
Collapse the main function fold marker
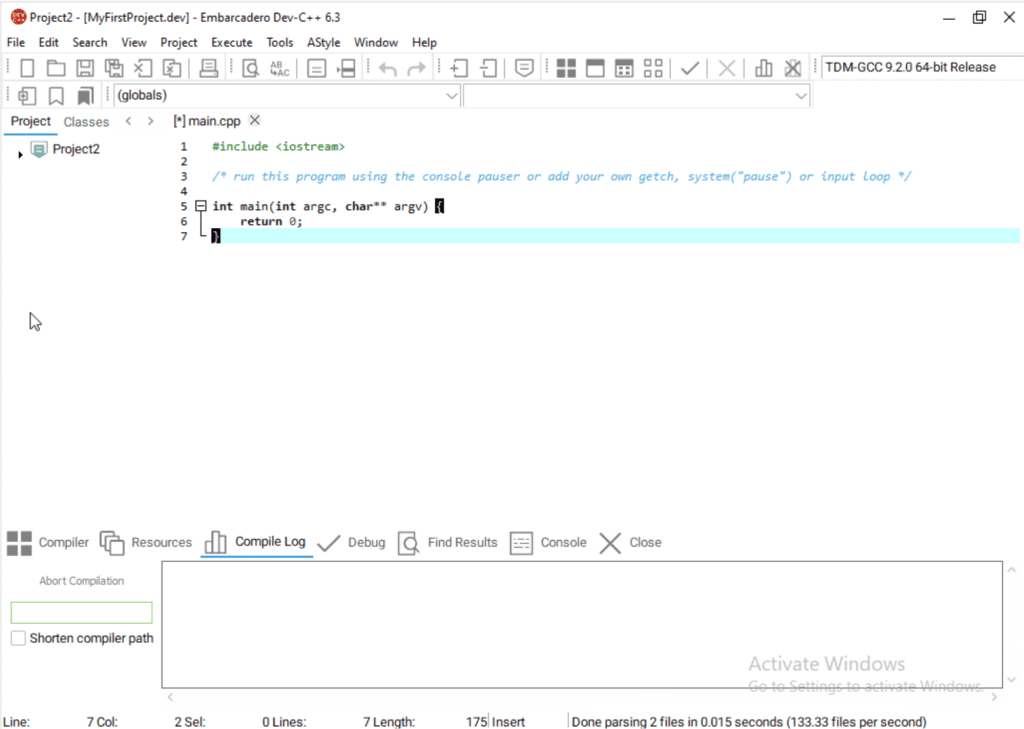(x=201, y=206)
